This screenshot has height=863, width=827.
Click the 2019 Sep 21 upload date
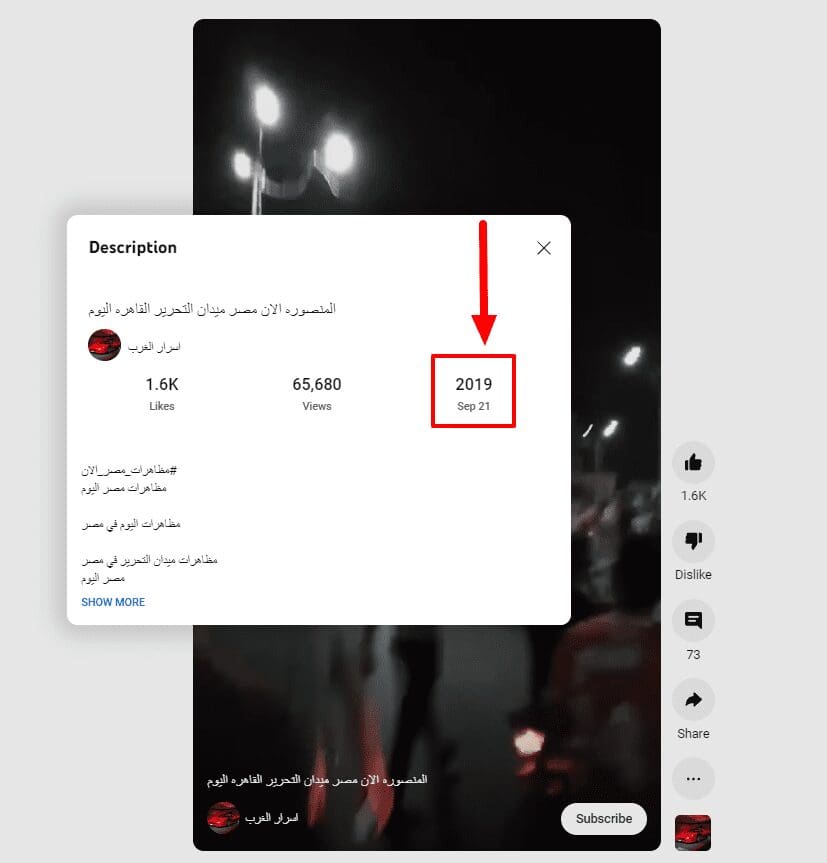473,392
